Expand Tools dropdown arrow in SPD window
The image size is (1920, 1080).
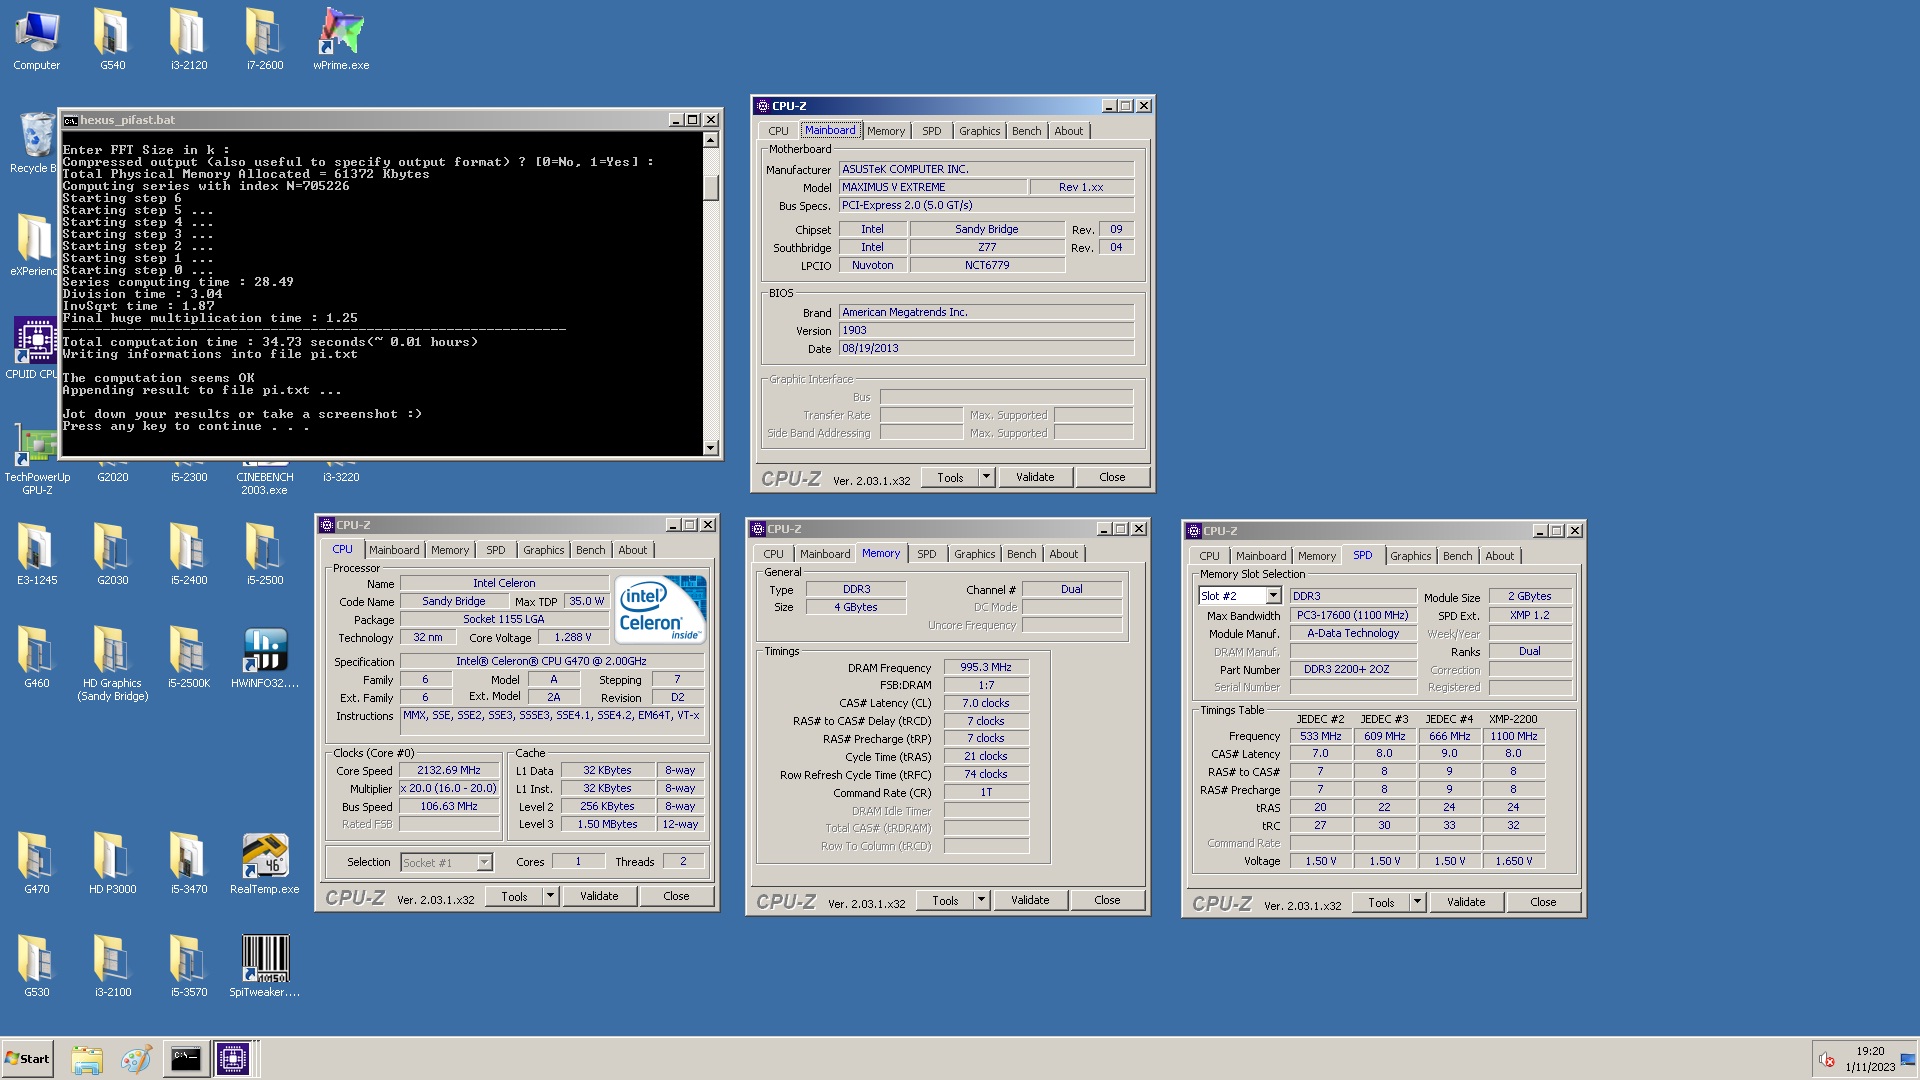point(1417,902)
